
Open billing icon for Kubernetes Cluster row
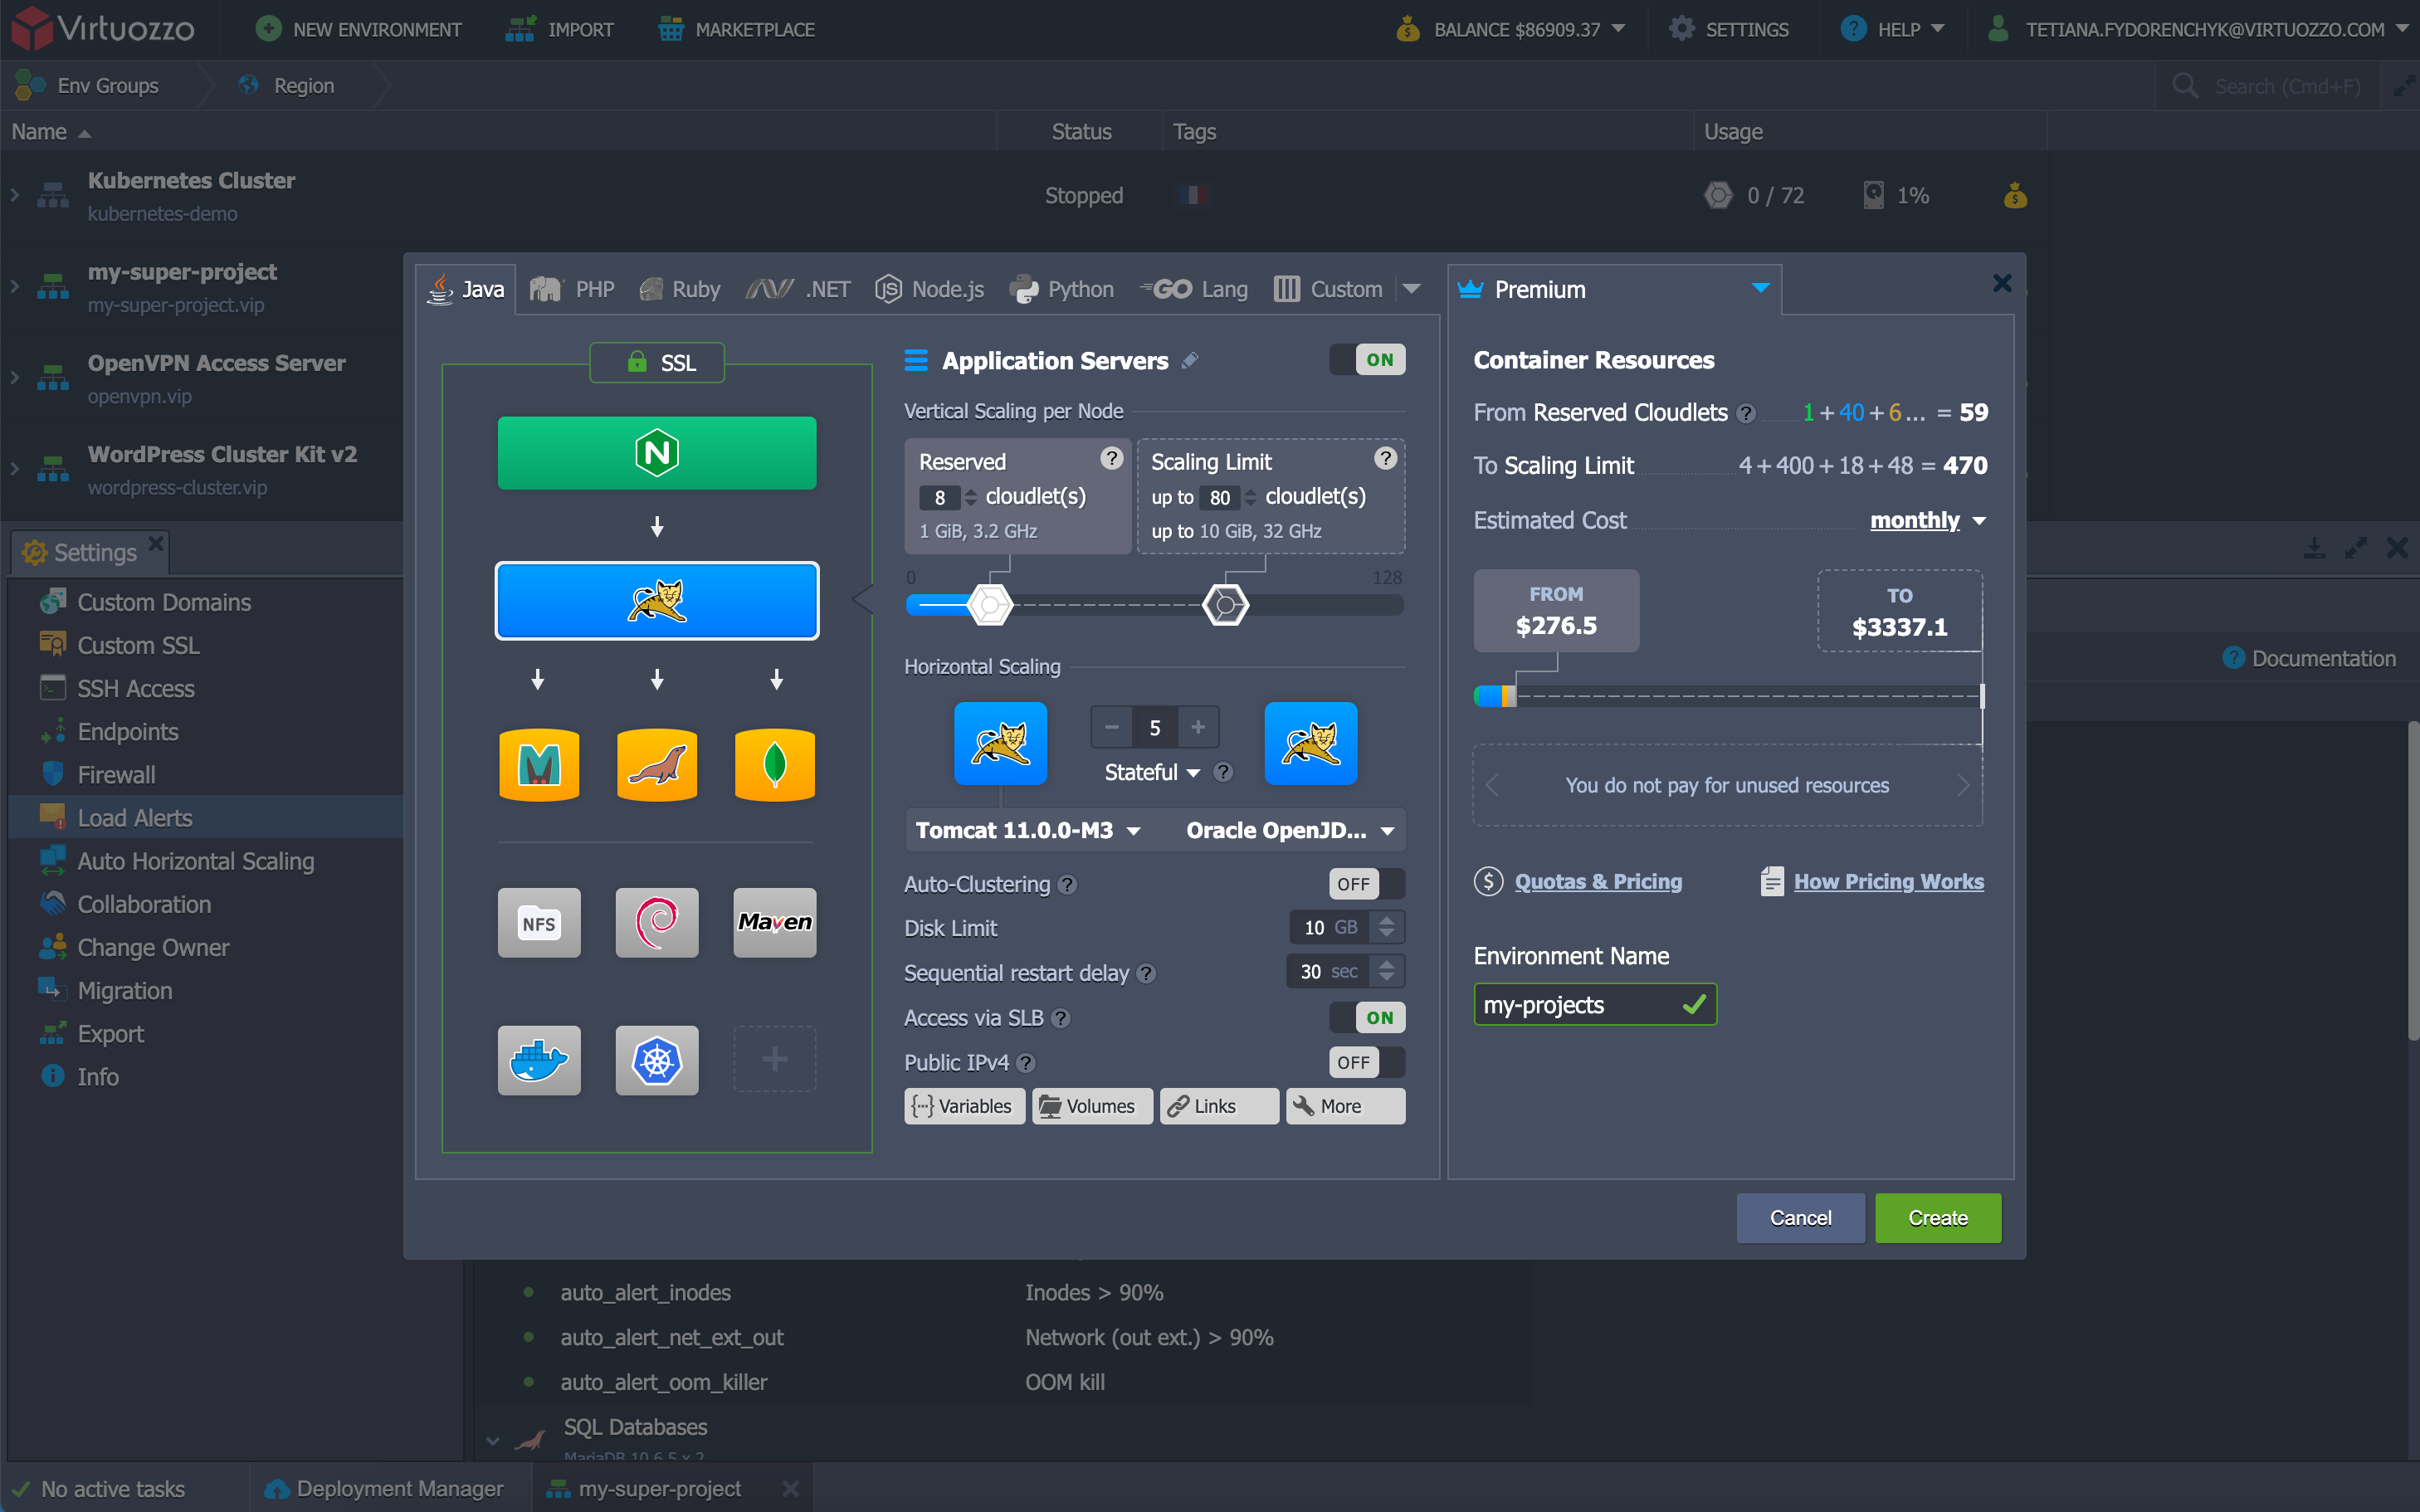coord(2015,196)
